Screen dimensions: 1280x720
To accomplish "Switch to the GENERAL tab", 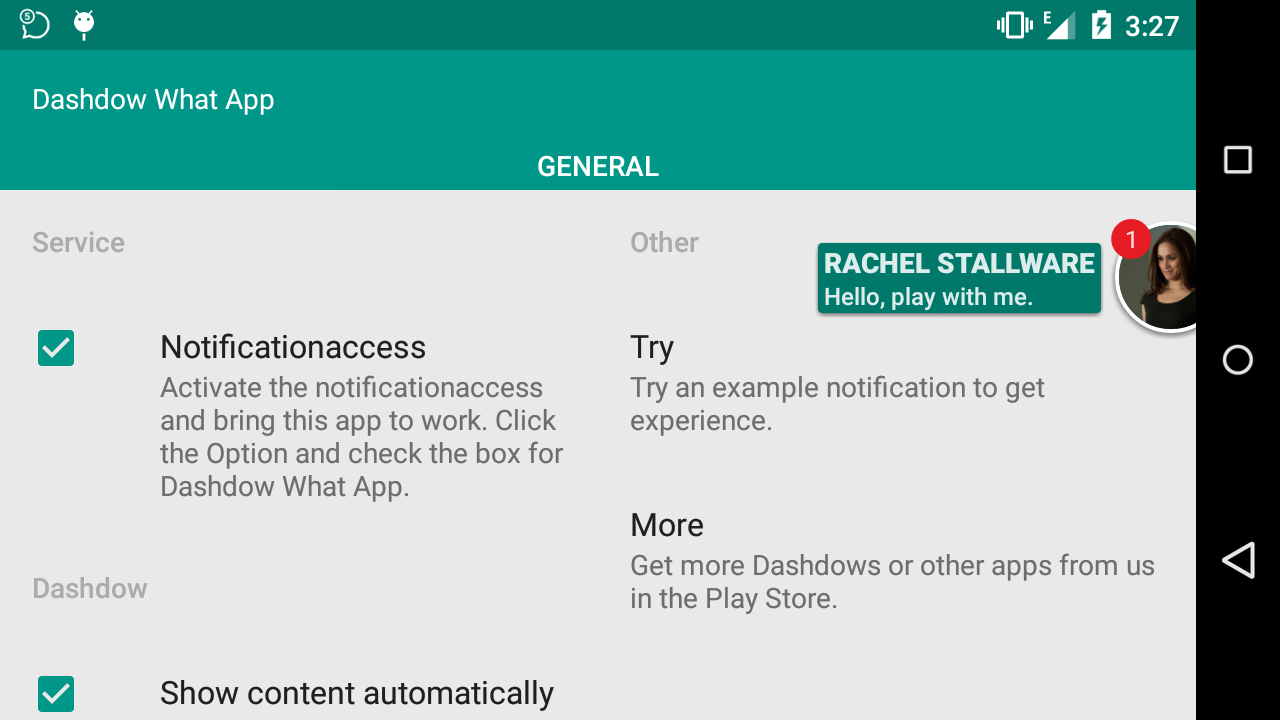I will point(598,166).
